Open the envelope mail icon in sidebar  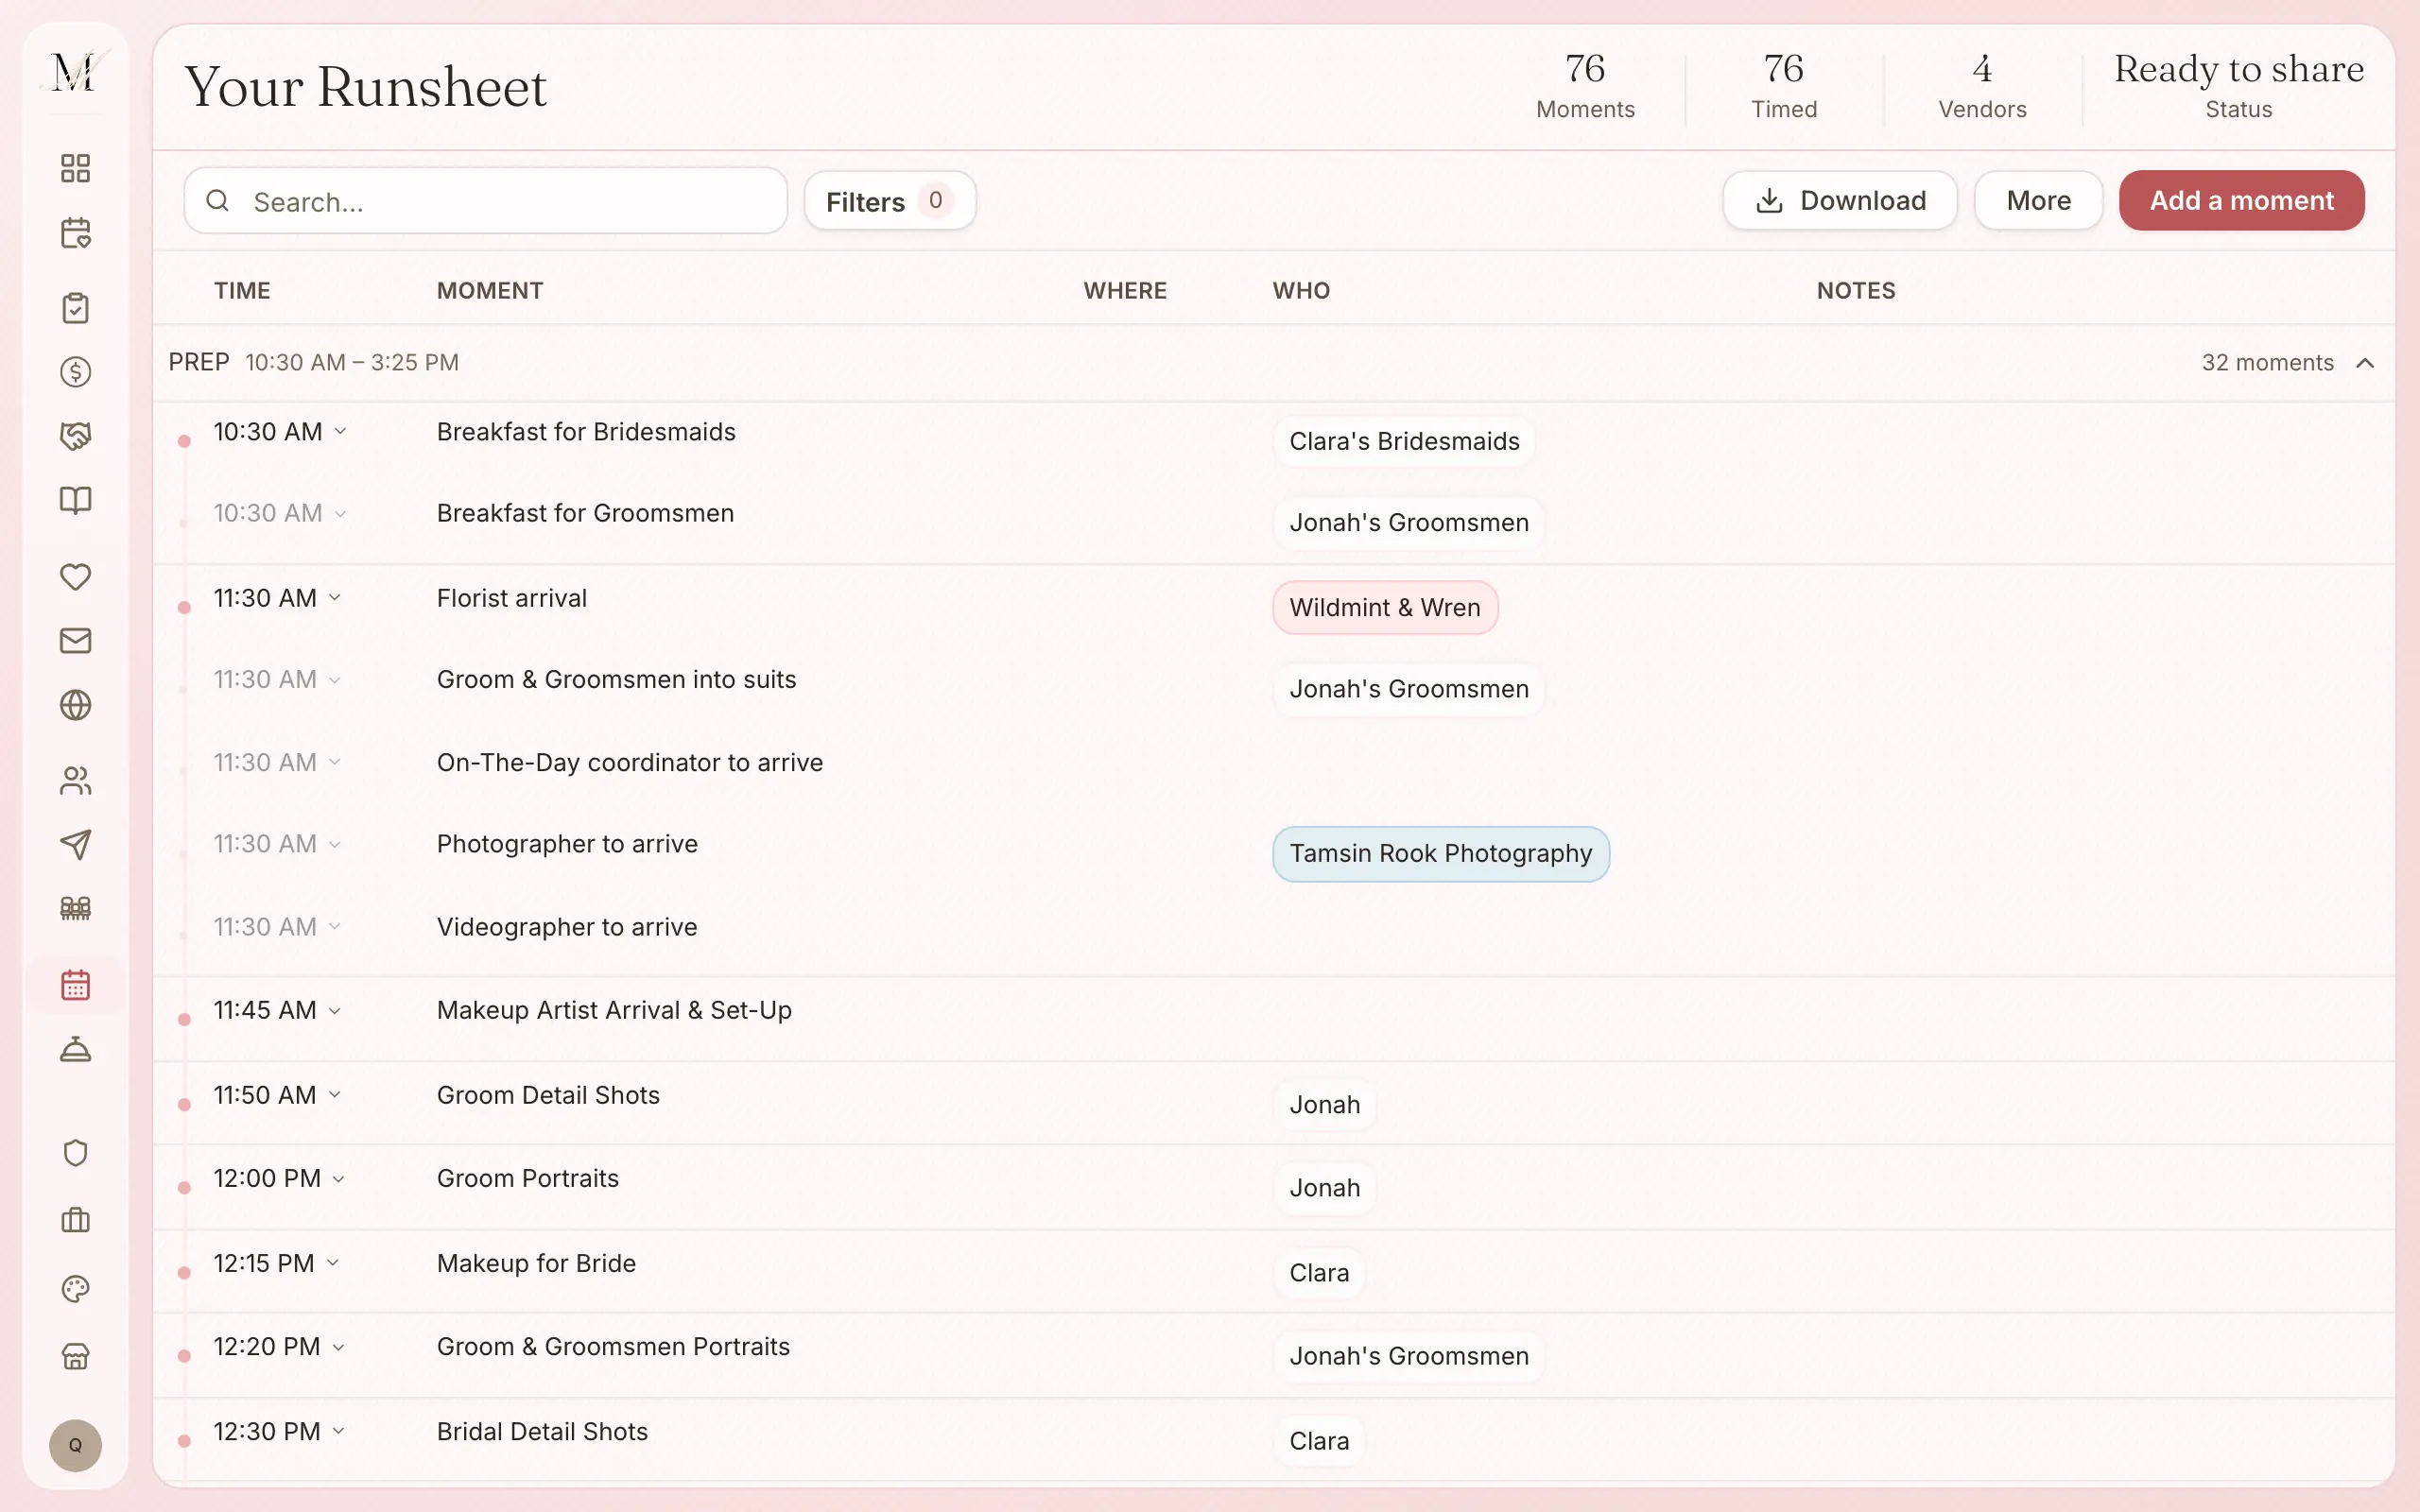(75, 640)
